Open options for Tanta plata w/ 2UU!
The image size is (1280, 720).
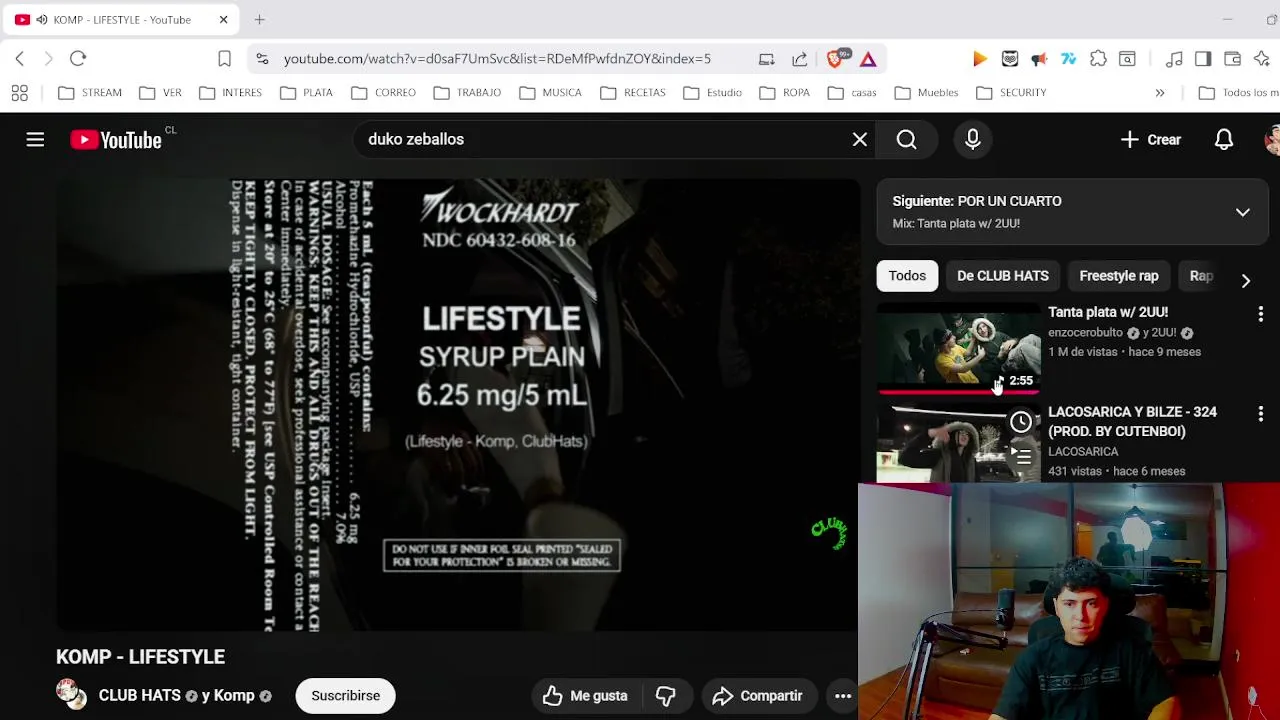[x=1260, y=314]
